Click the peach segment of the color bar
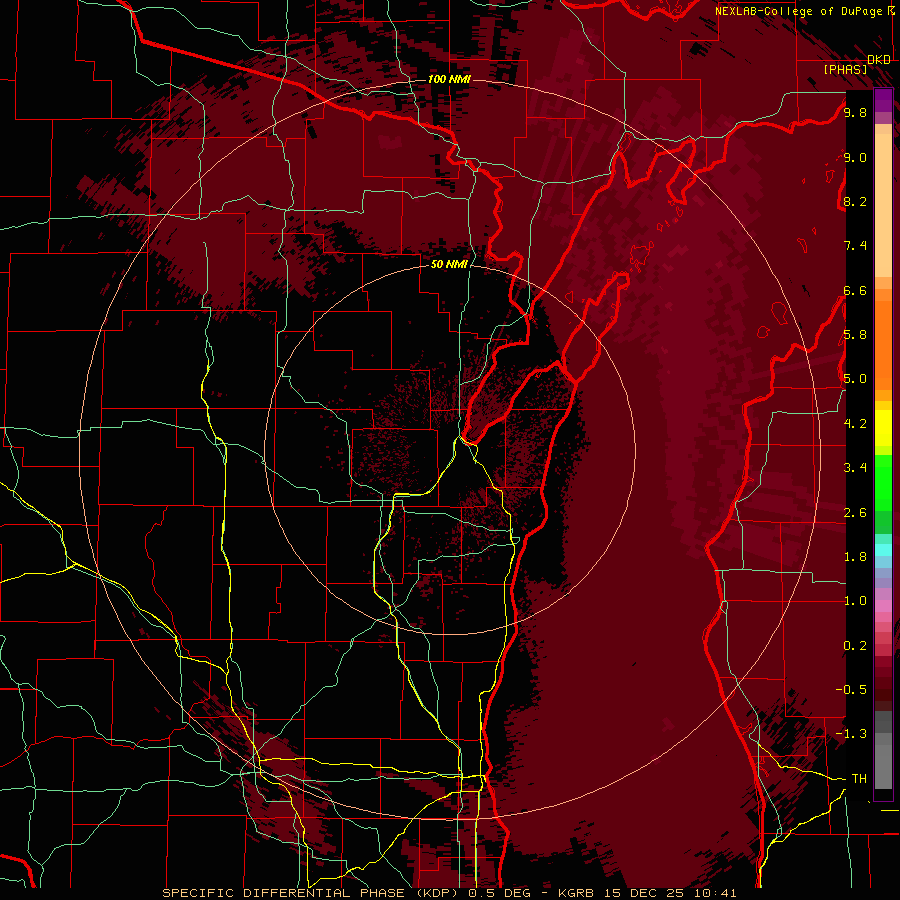 [883, 201]
